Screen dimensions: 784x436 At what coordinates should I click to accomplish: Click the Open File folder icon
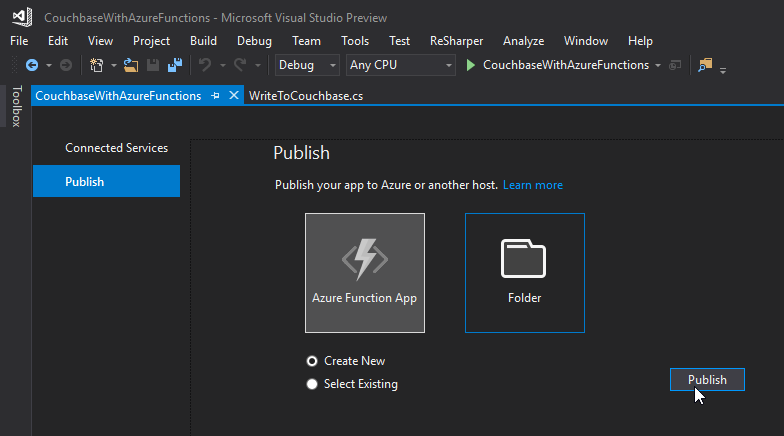pos(130,65)
